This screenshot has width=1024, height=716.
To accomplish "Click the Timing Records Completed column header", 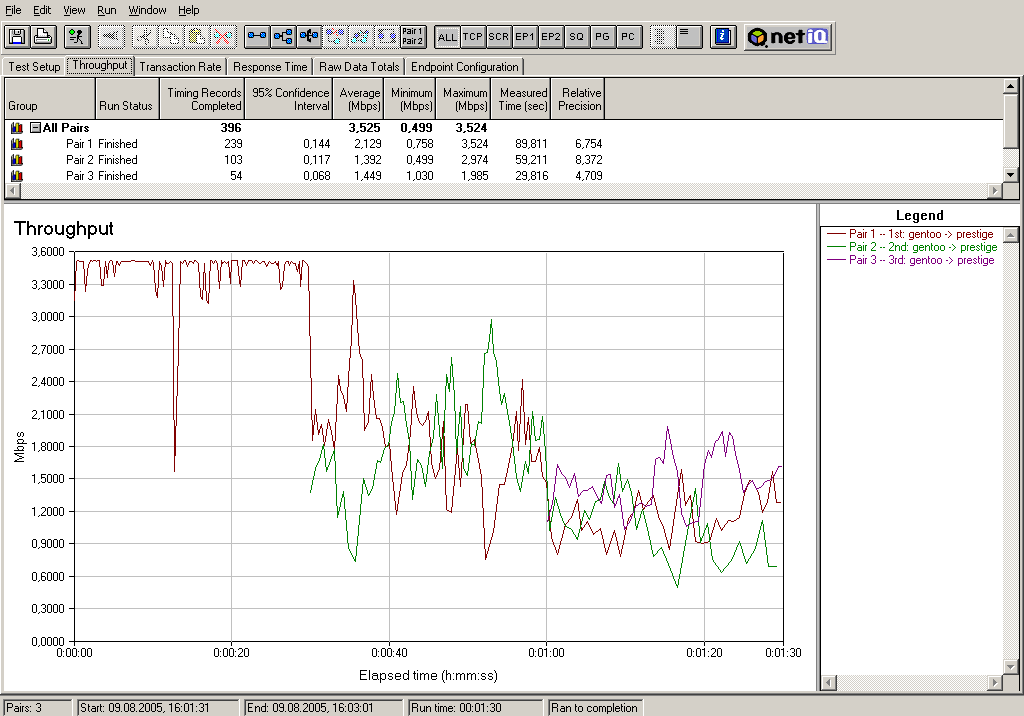I will 204,99.
